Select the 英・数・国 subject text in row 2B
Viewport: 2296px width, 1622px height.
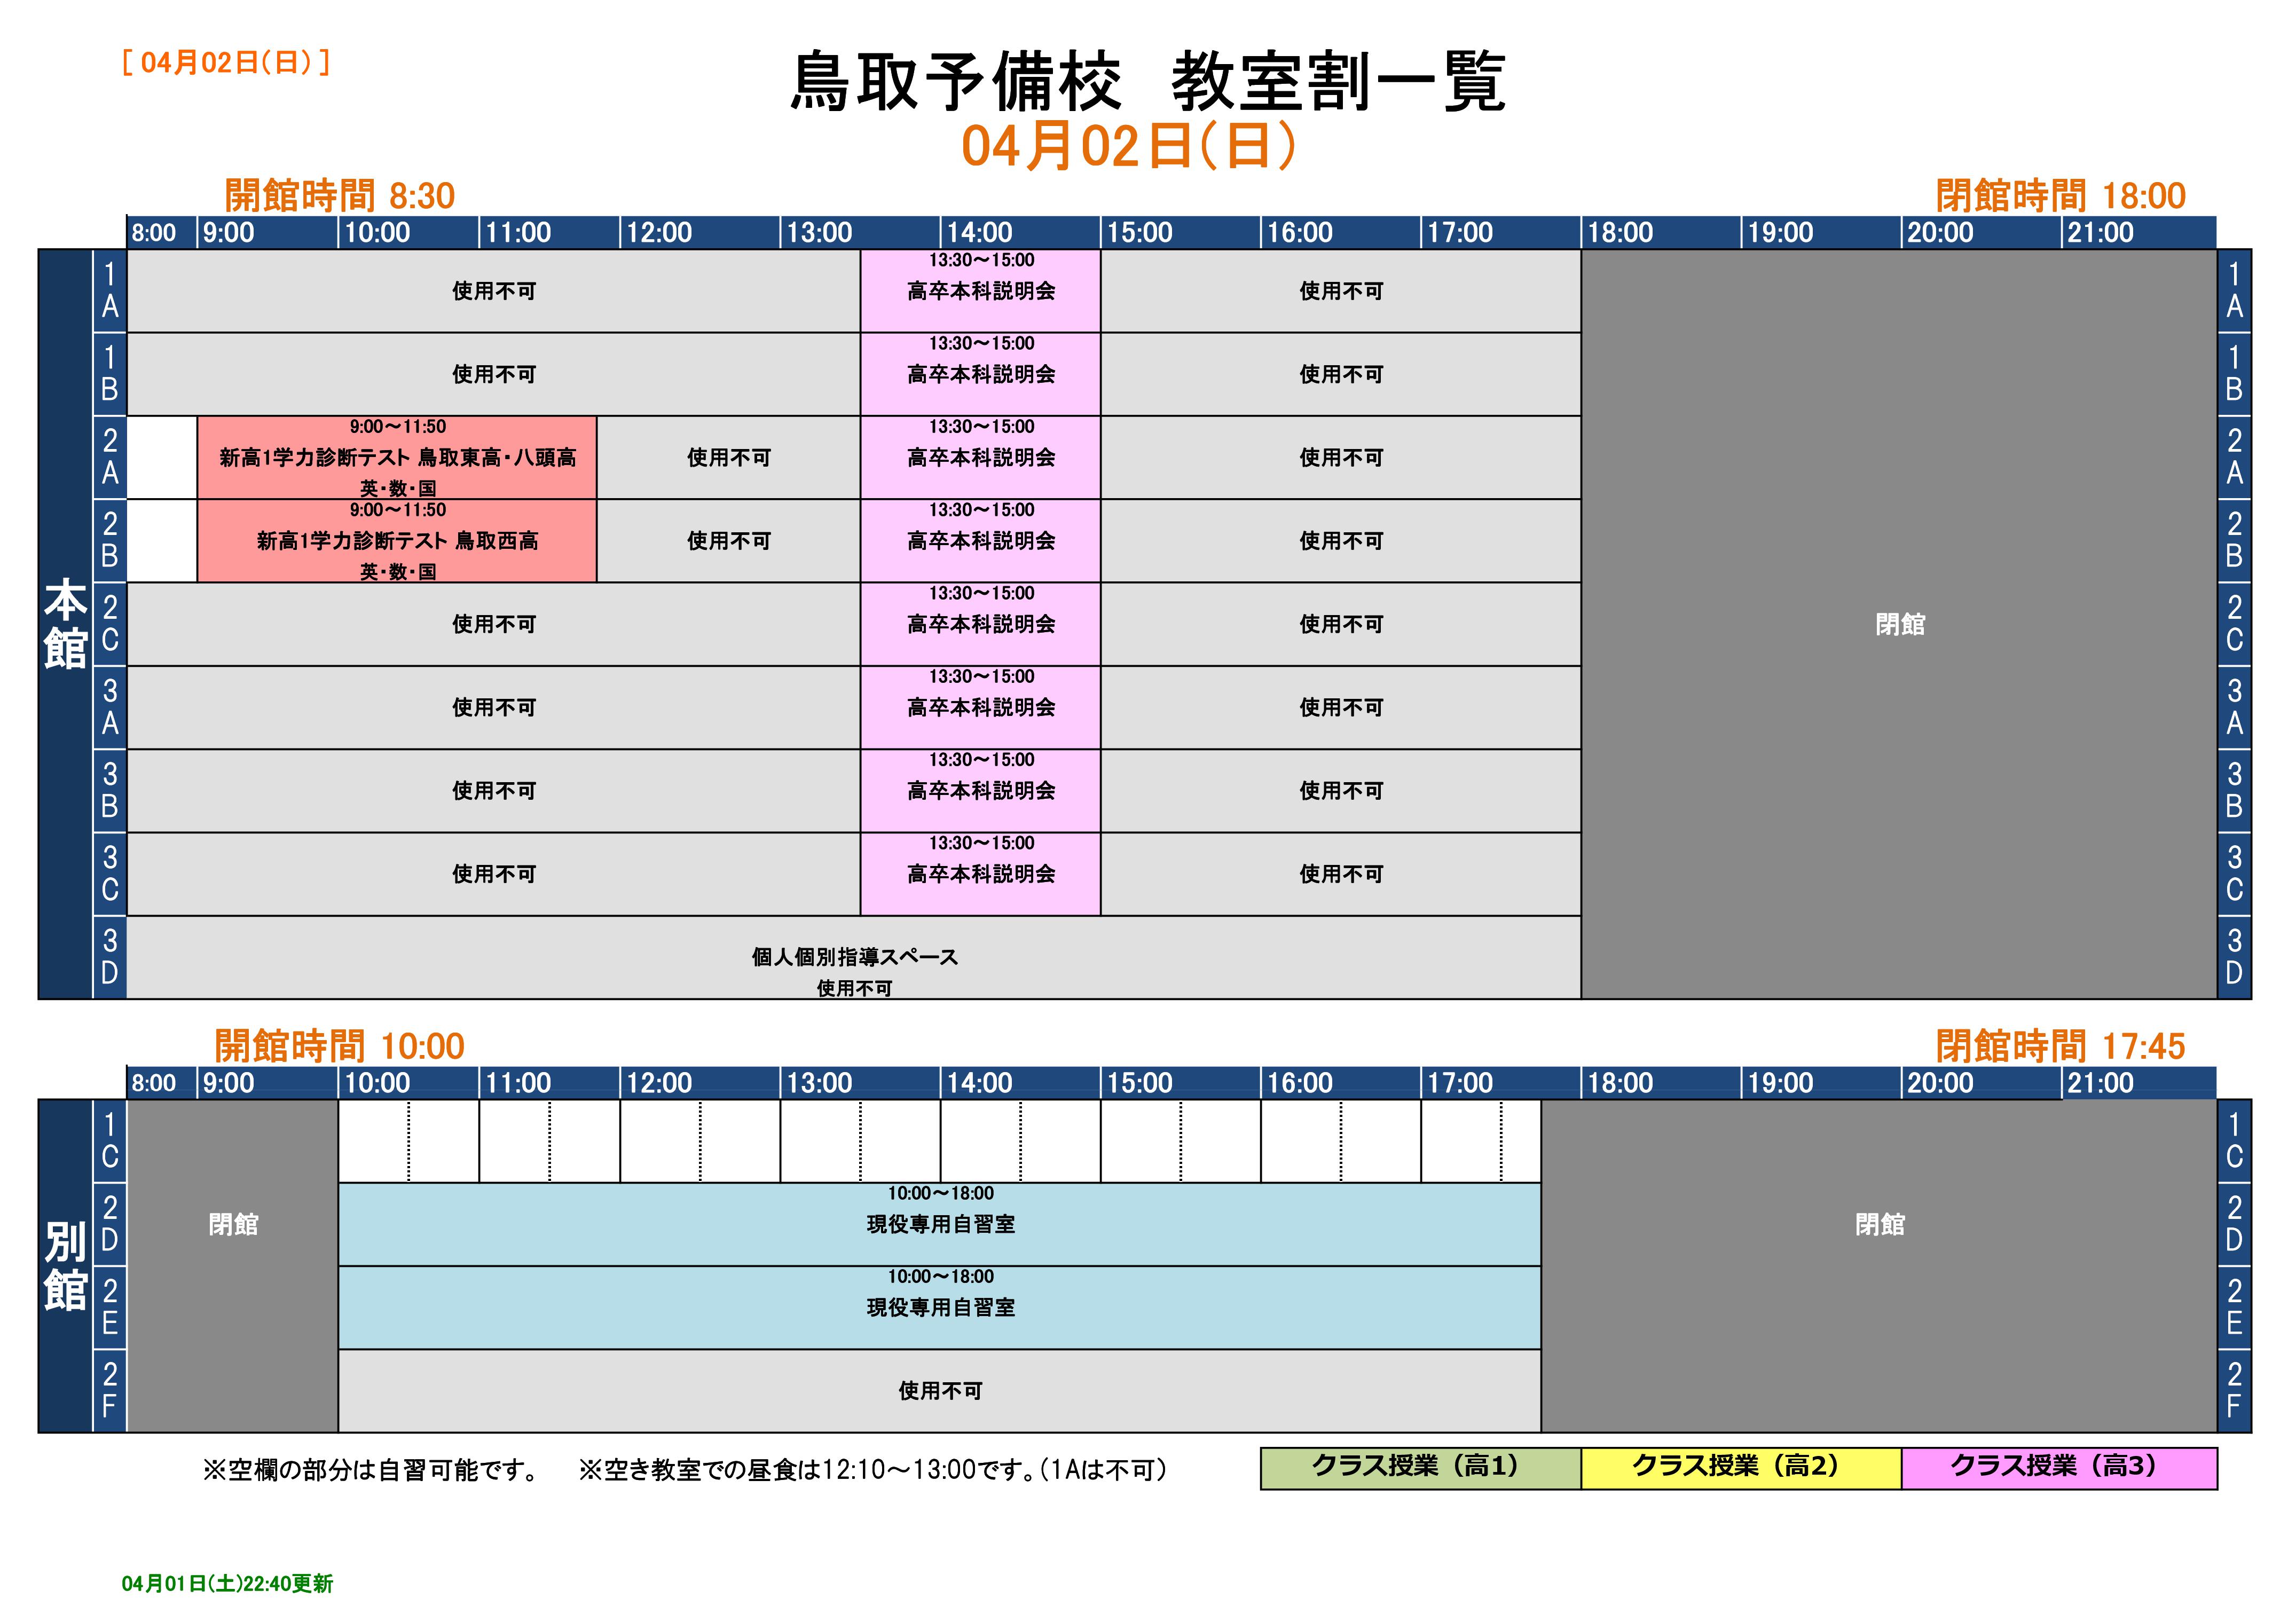pyautogui.click(x=398, y=572)
